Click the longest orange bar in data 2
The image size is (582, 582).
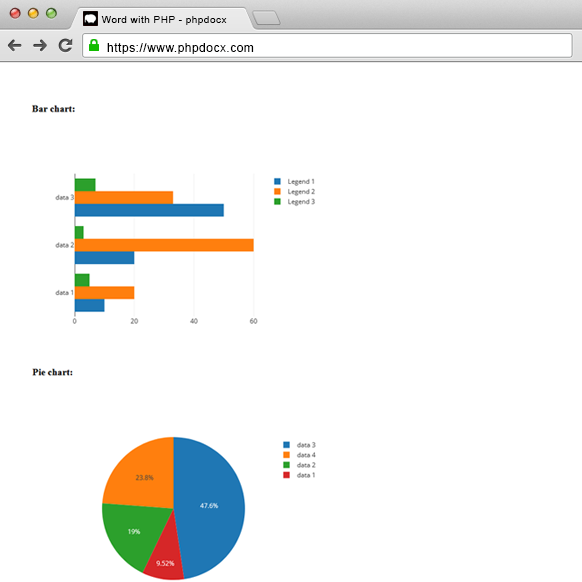coord(164,245)
